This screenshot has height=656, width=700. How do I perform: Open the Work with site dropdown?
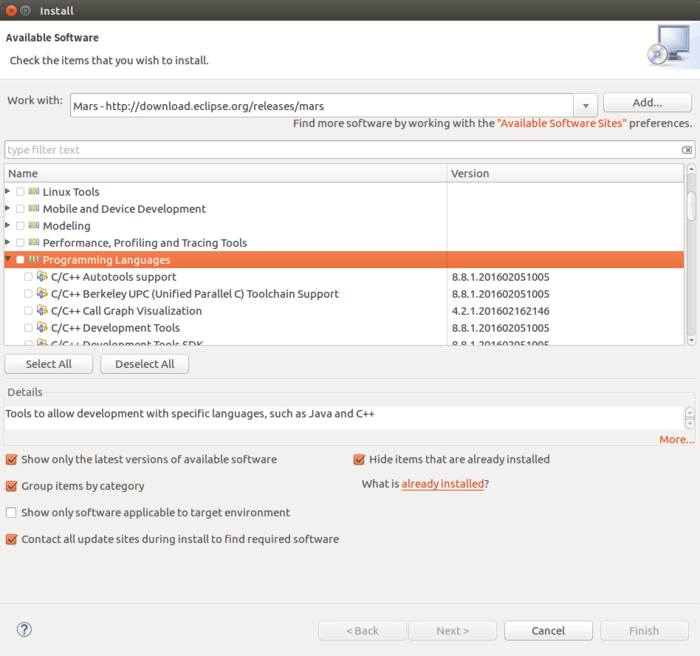(585, 106)
